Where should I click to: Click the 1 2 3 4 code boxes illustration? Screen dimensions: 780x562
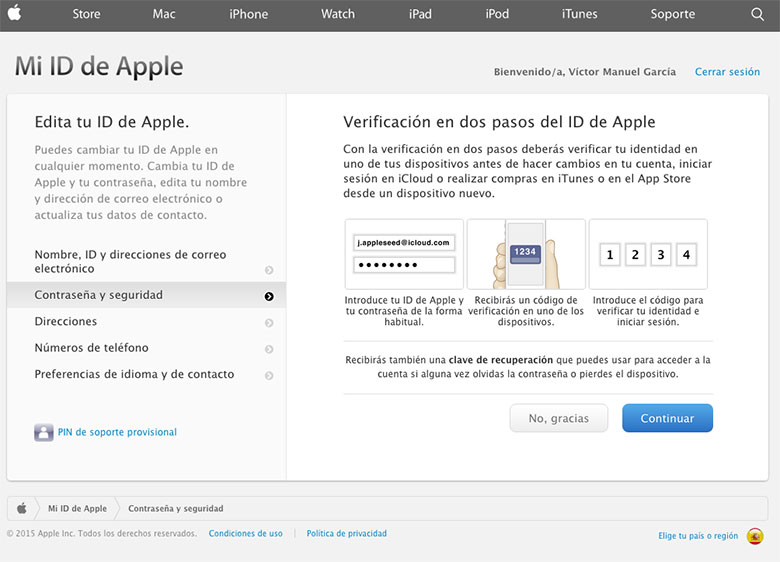point(648,254)
